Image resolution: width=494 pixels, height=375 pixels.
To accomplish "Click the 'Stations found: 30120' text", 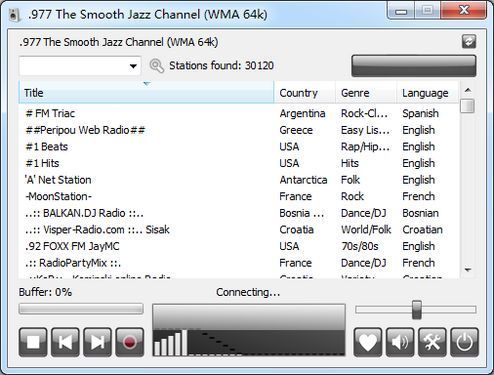I will (x=221, y=66).
